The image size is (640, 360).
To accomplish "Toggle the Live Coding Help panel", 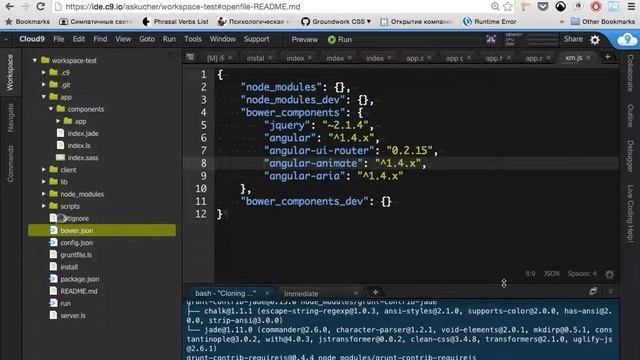I will tap(630, 215).
